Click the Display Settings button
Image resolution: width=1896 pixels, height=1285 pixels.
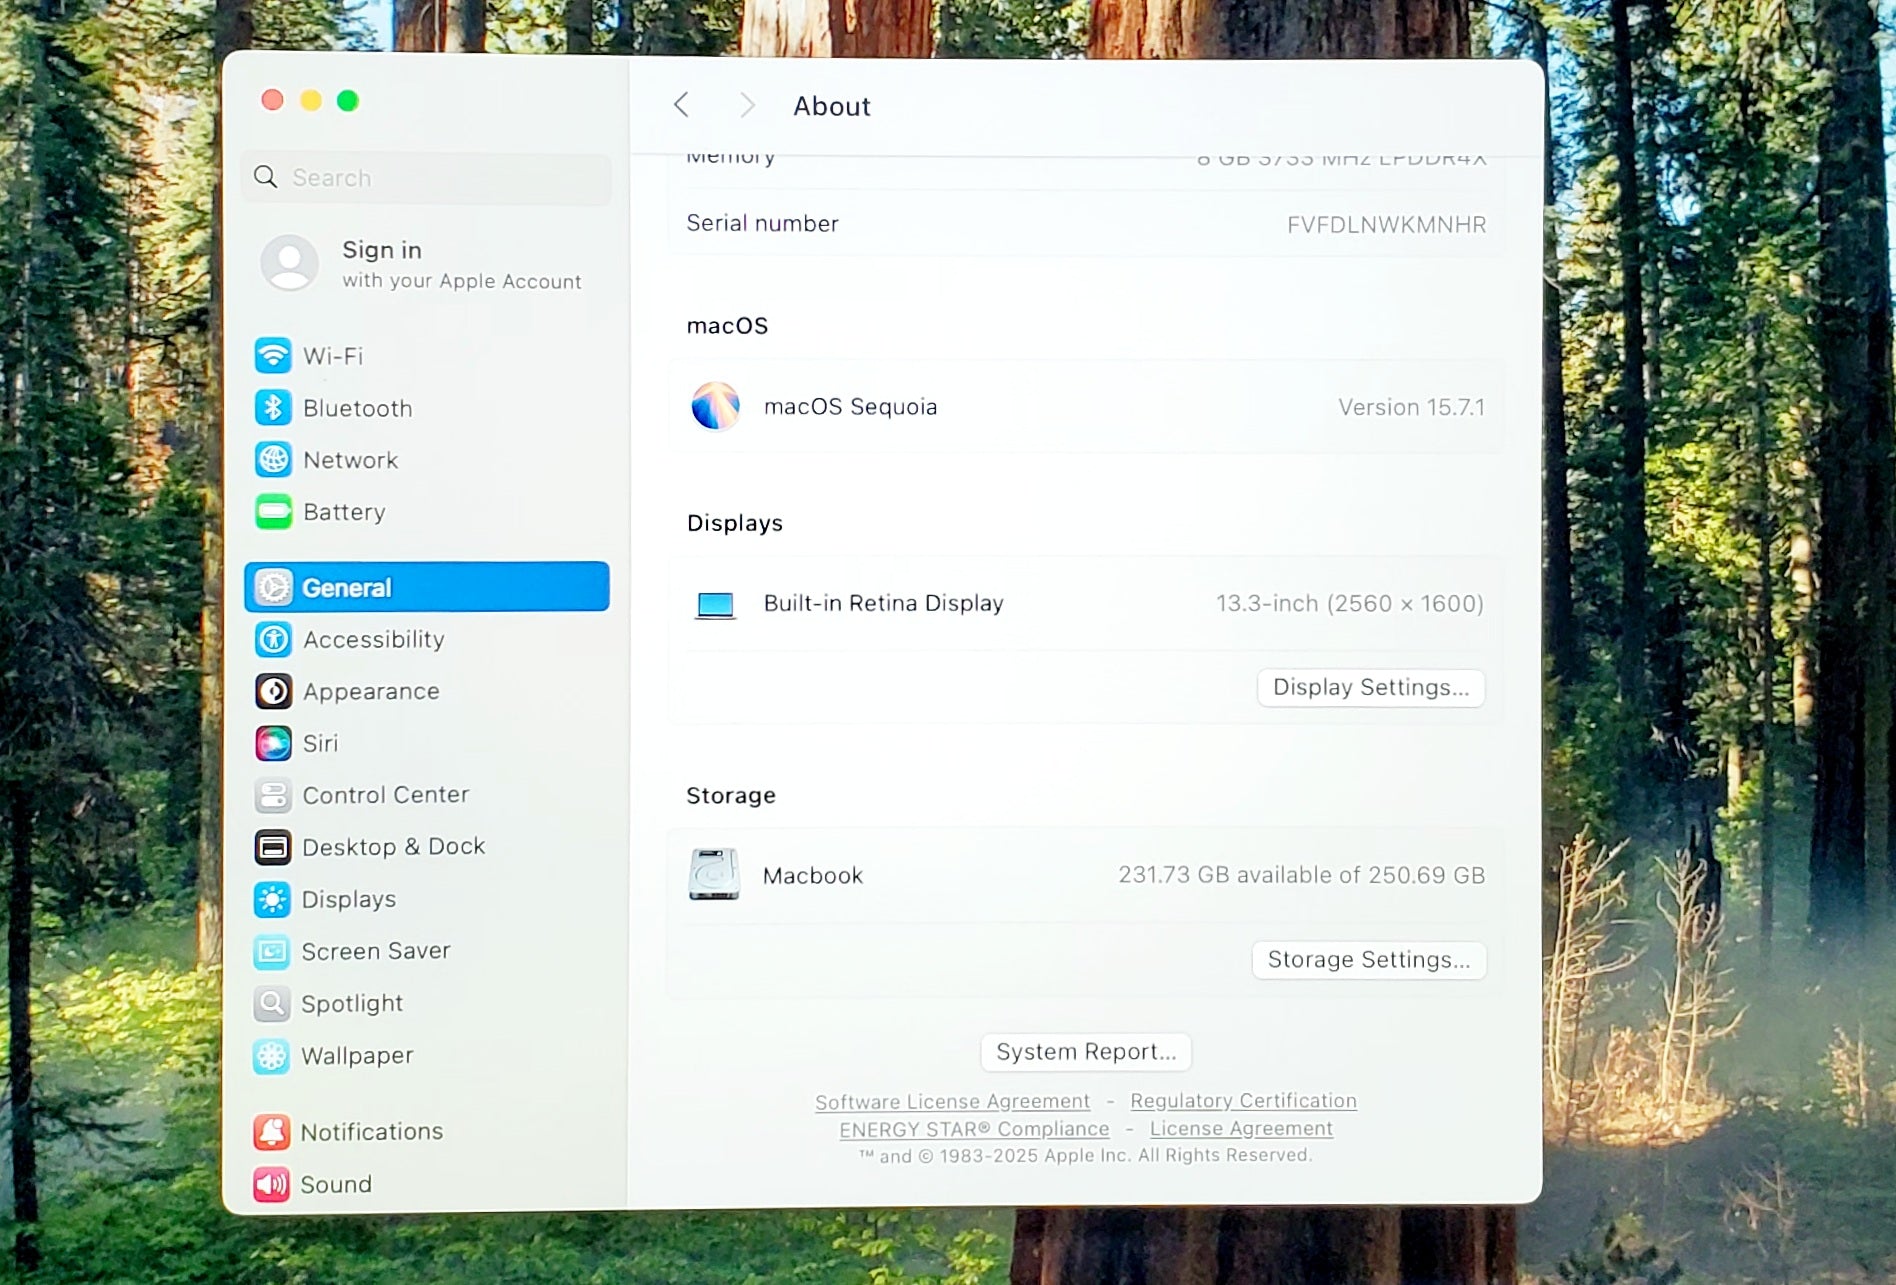click(x=1370, y=688)
